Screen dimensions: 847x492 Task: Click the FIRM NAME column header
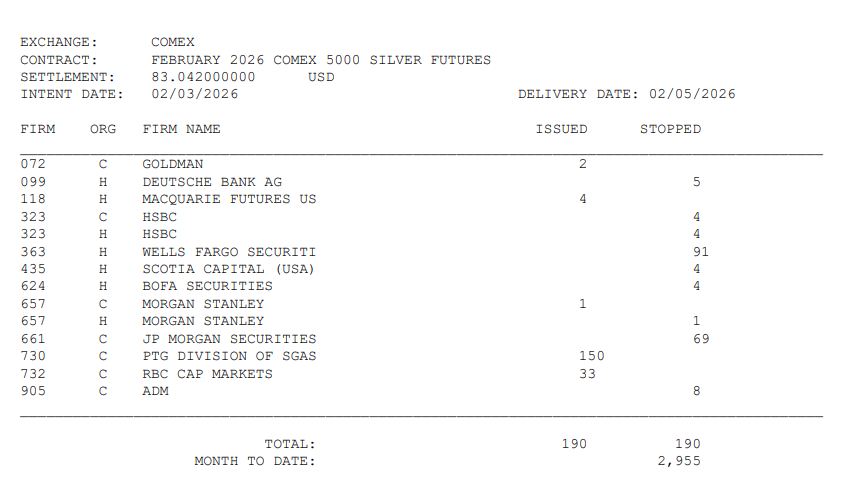click(x=182, y=130)
